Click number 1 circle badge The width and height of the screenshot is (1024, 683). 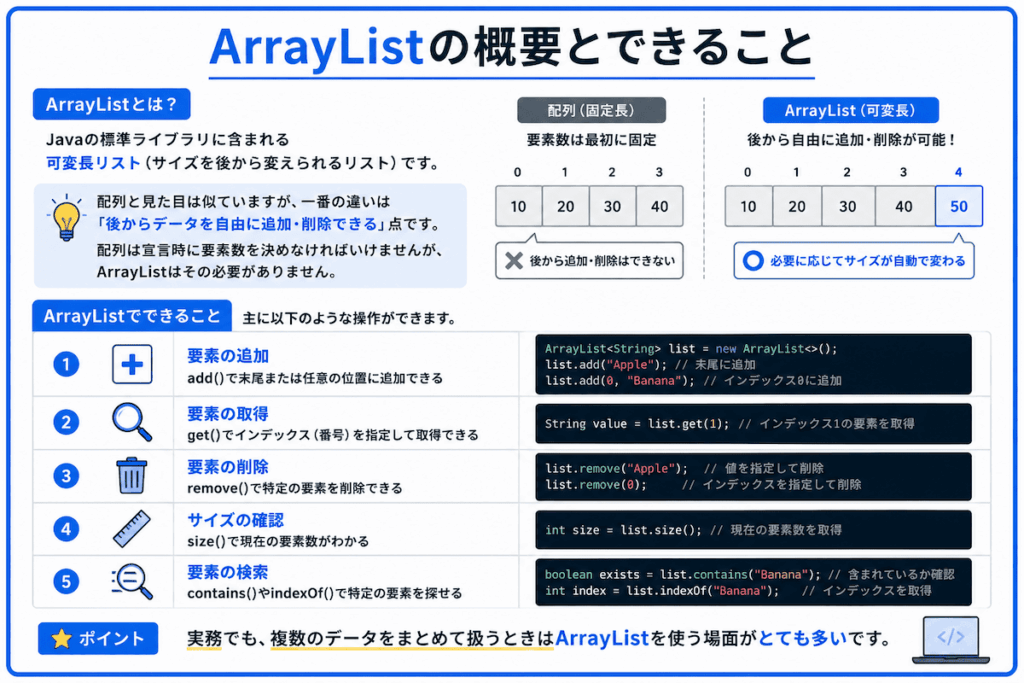pyautogui.click(x=66, y=364)
